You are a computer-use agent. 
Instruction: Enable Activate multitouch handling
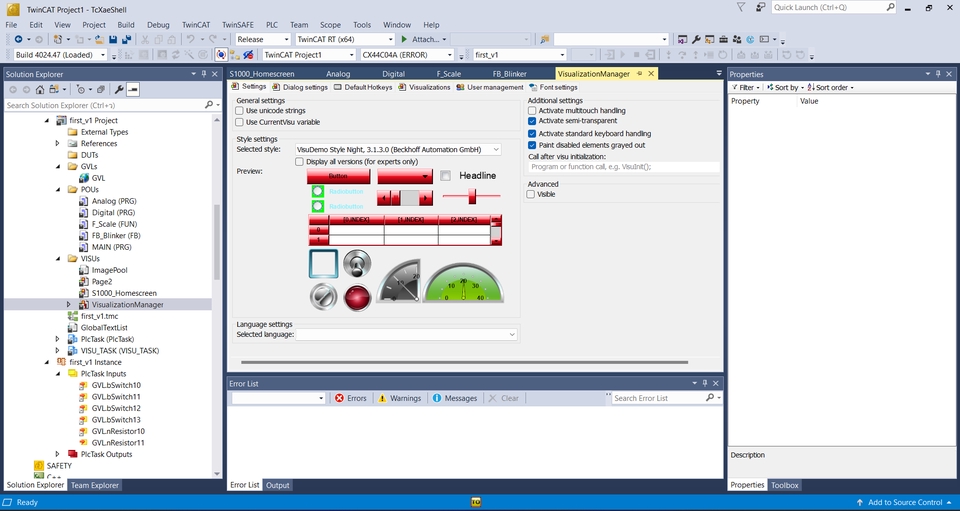pos(532,111)
